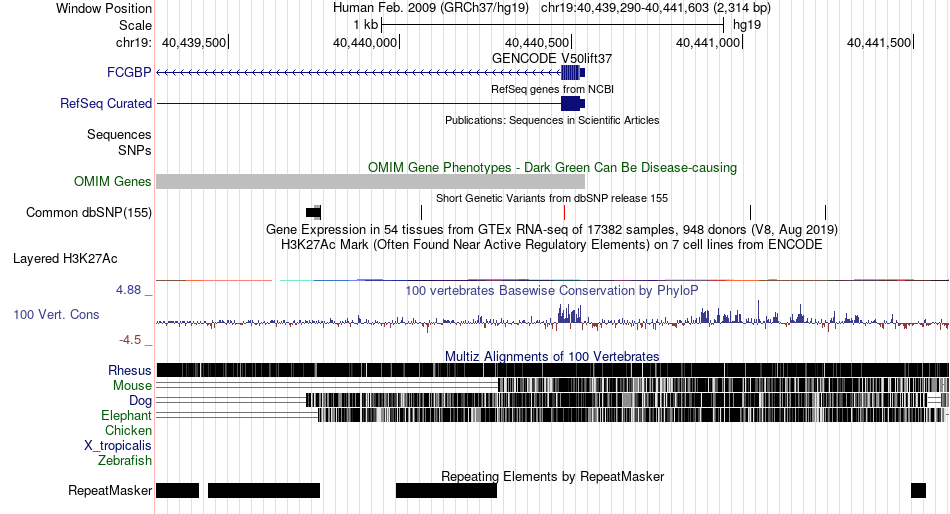Click the 4.88 conservation maximum value
The width and height of the screenshot is (950, 514).
pyautogui.click(x=128, y=290)
